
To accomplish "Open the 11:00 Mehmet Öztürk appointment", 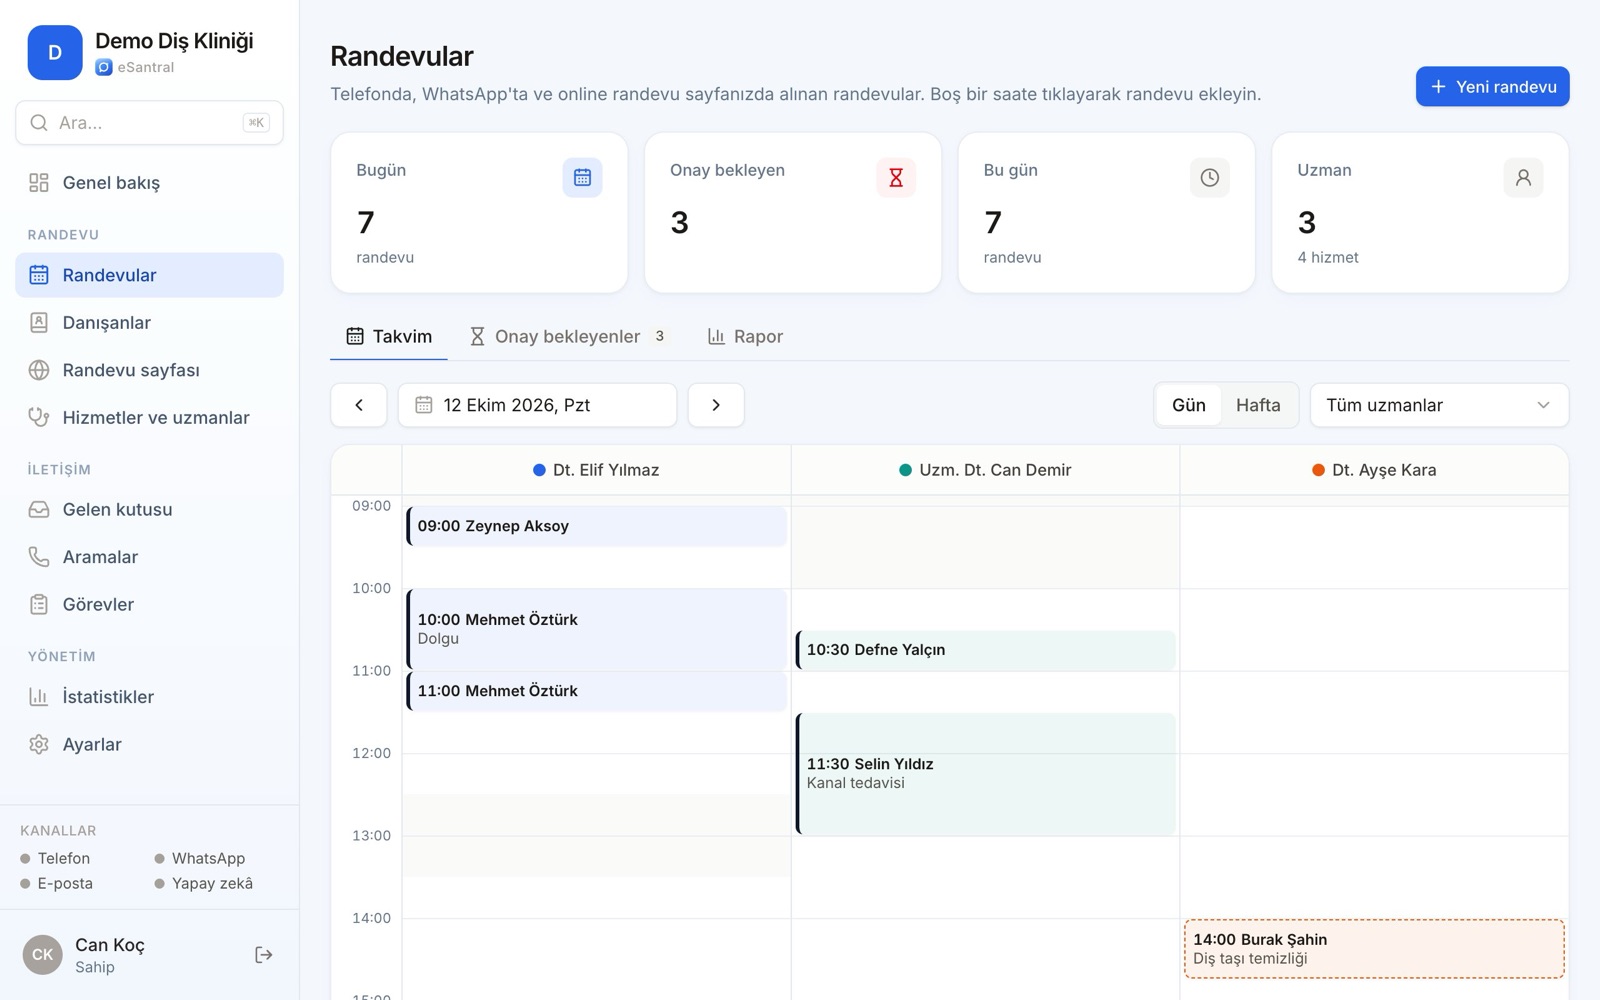I will 596,691.
